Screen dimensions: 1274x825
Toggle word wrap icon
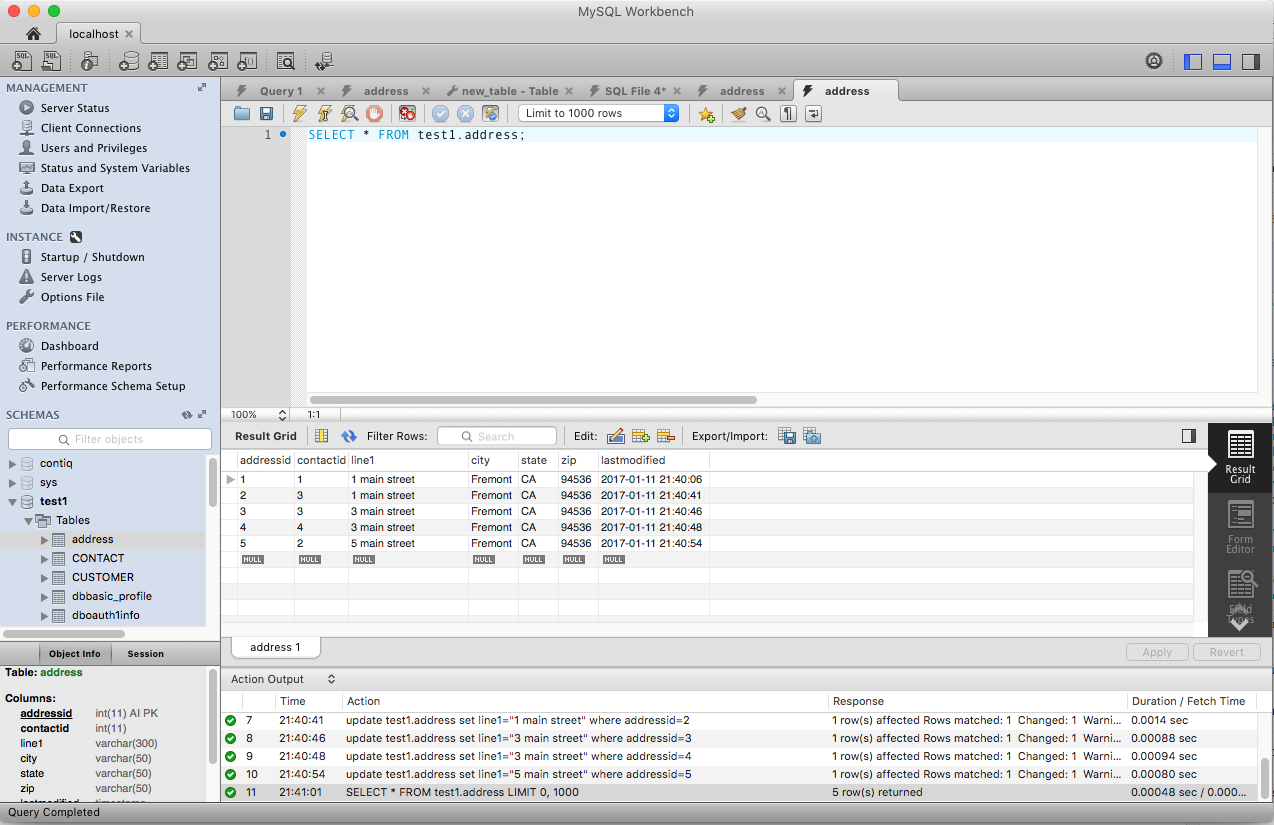[x=814, y=114]
